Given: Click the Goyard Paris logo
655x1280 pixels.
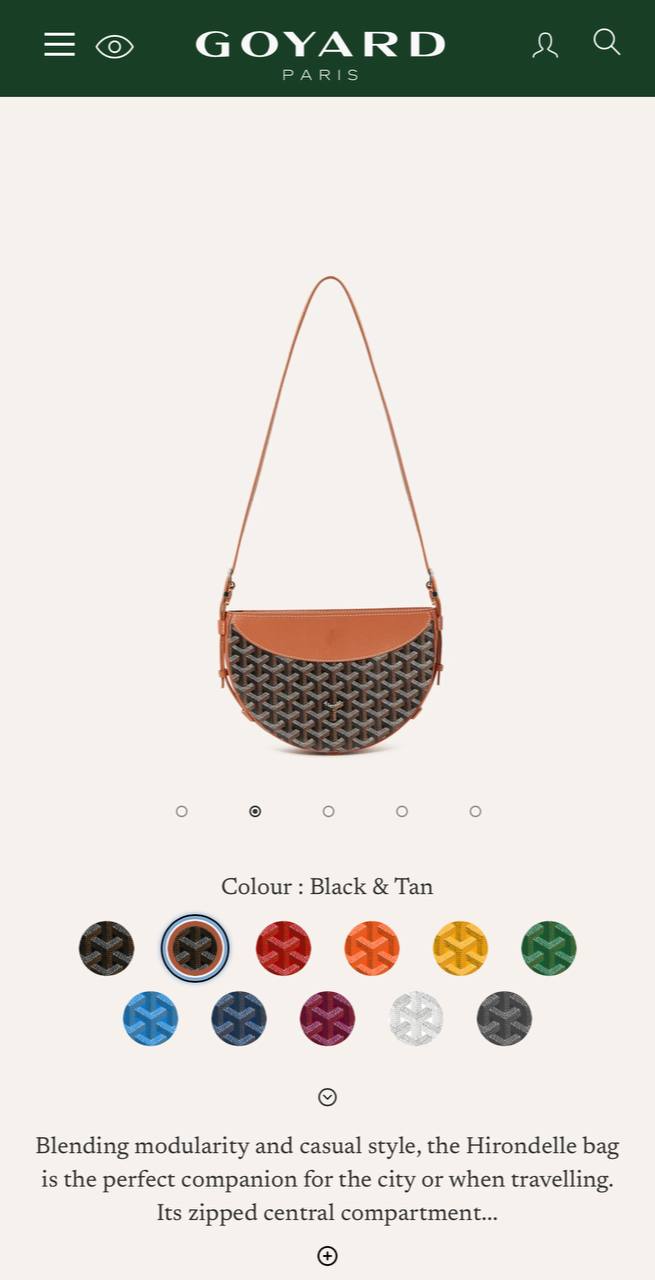Looking at the screenshot, I should pyautogui.click(x=320, y=55).
